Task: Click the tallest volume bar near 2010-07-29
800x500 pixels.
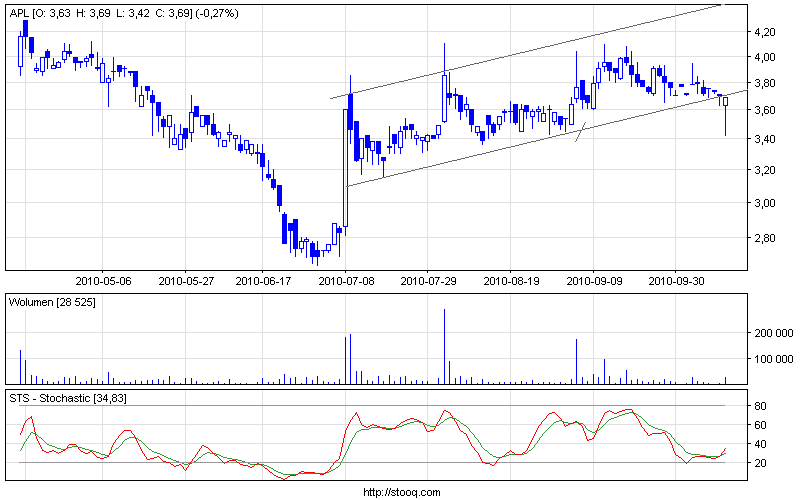Action: (x=444, y=346)
